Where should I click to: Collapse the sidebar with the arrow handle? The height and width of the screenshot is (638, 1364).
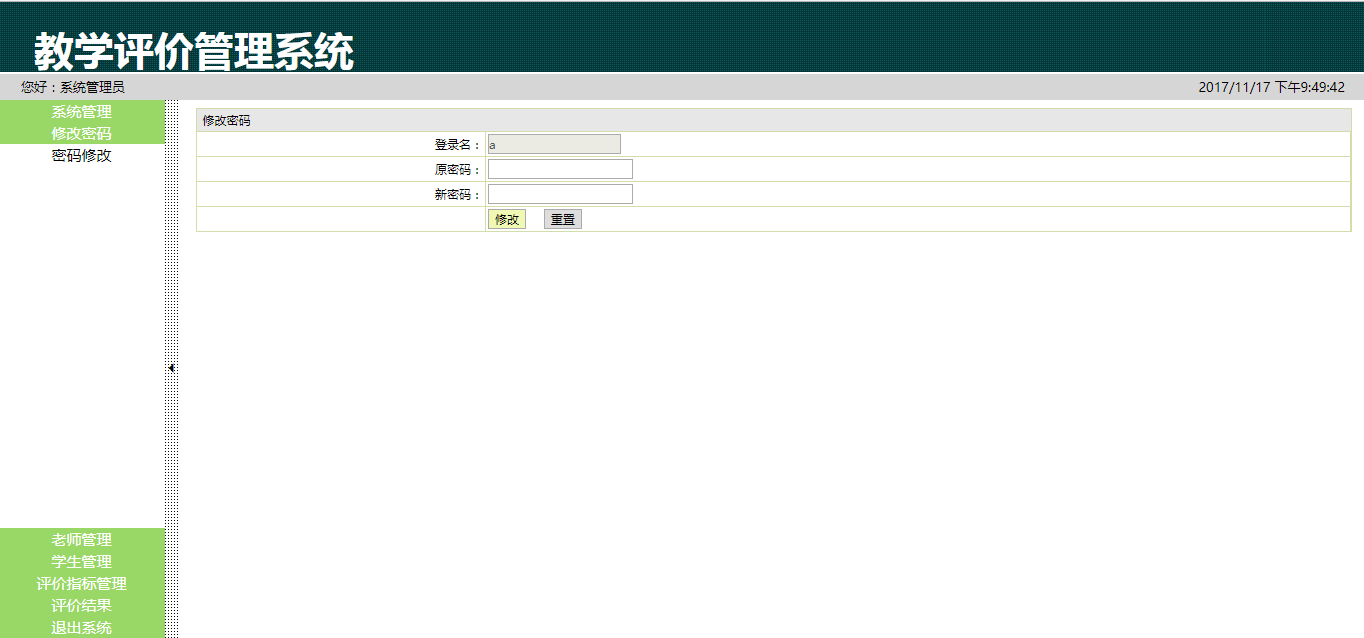pyautogui.click(x=172, y=368)
